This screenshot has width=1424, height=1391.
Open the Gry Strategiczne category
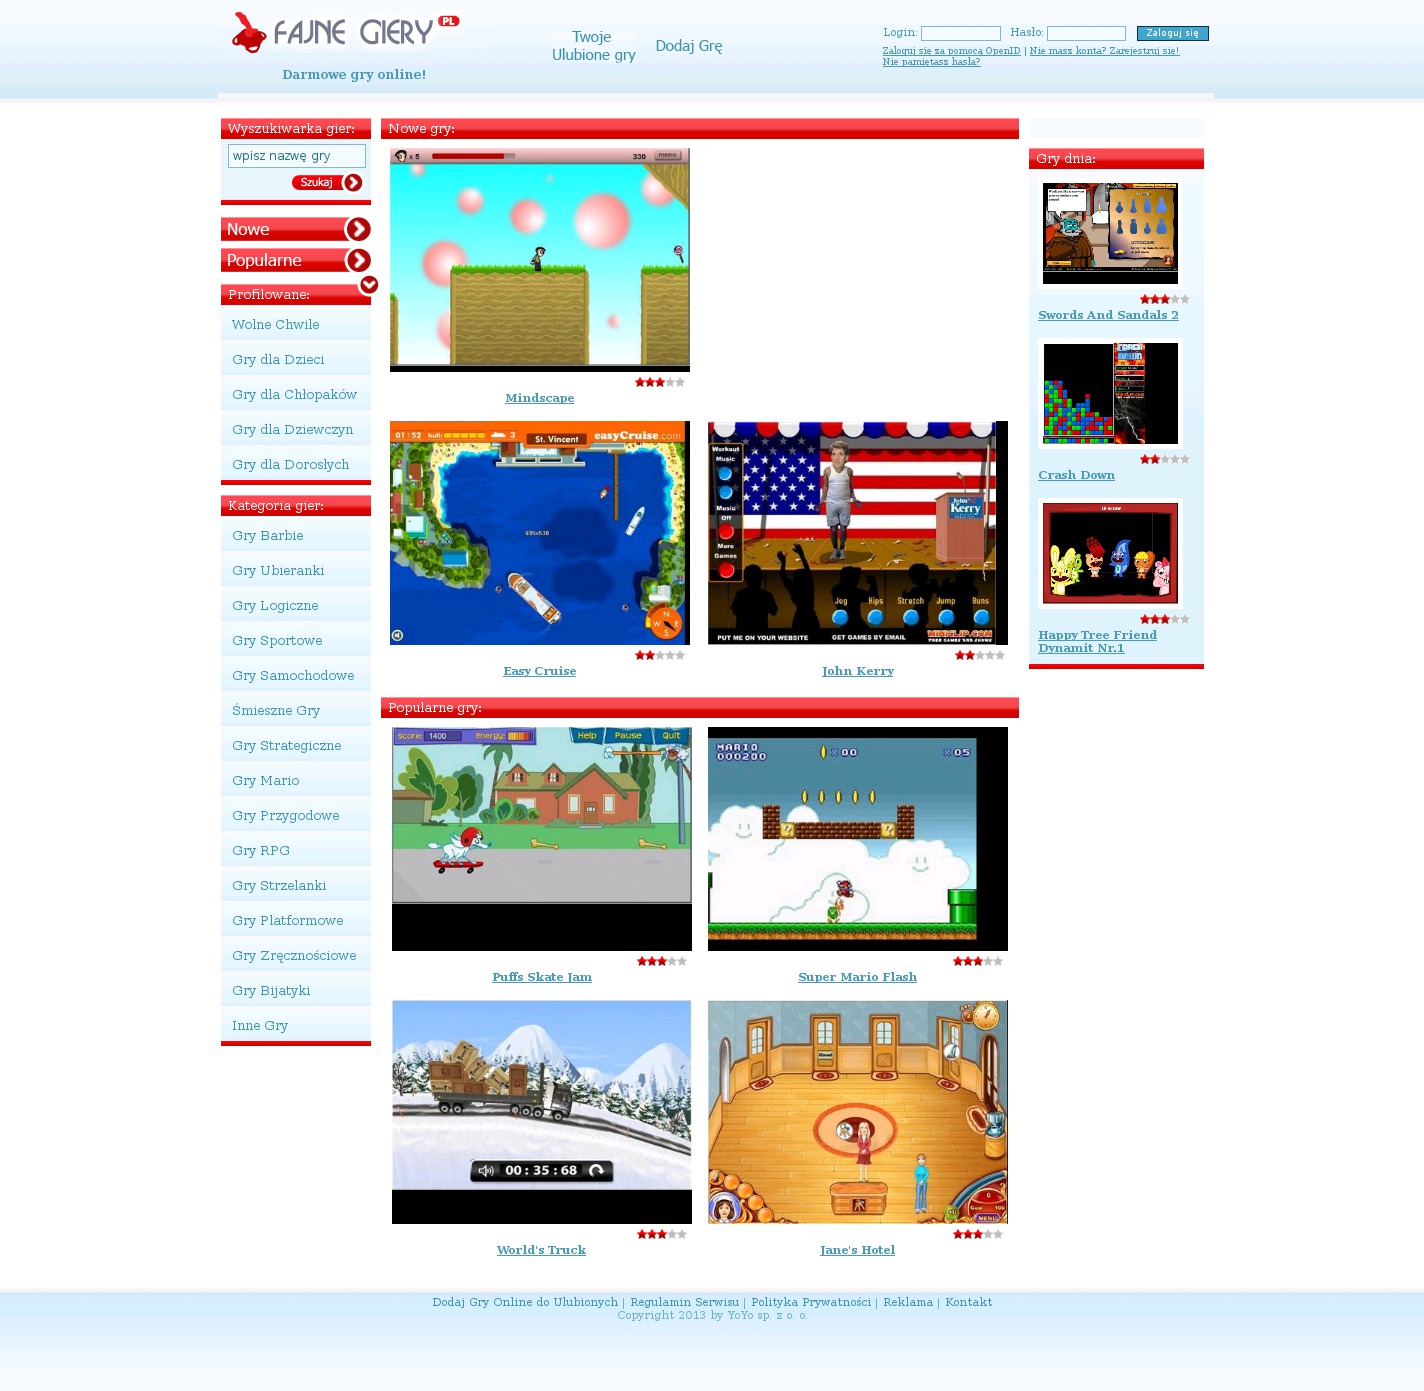point(296,746)
